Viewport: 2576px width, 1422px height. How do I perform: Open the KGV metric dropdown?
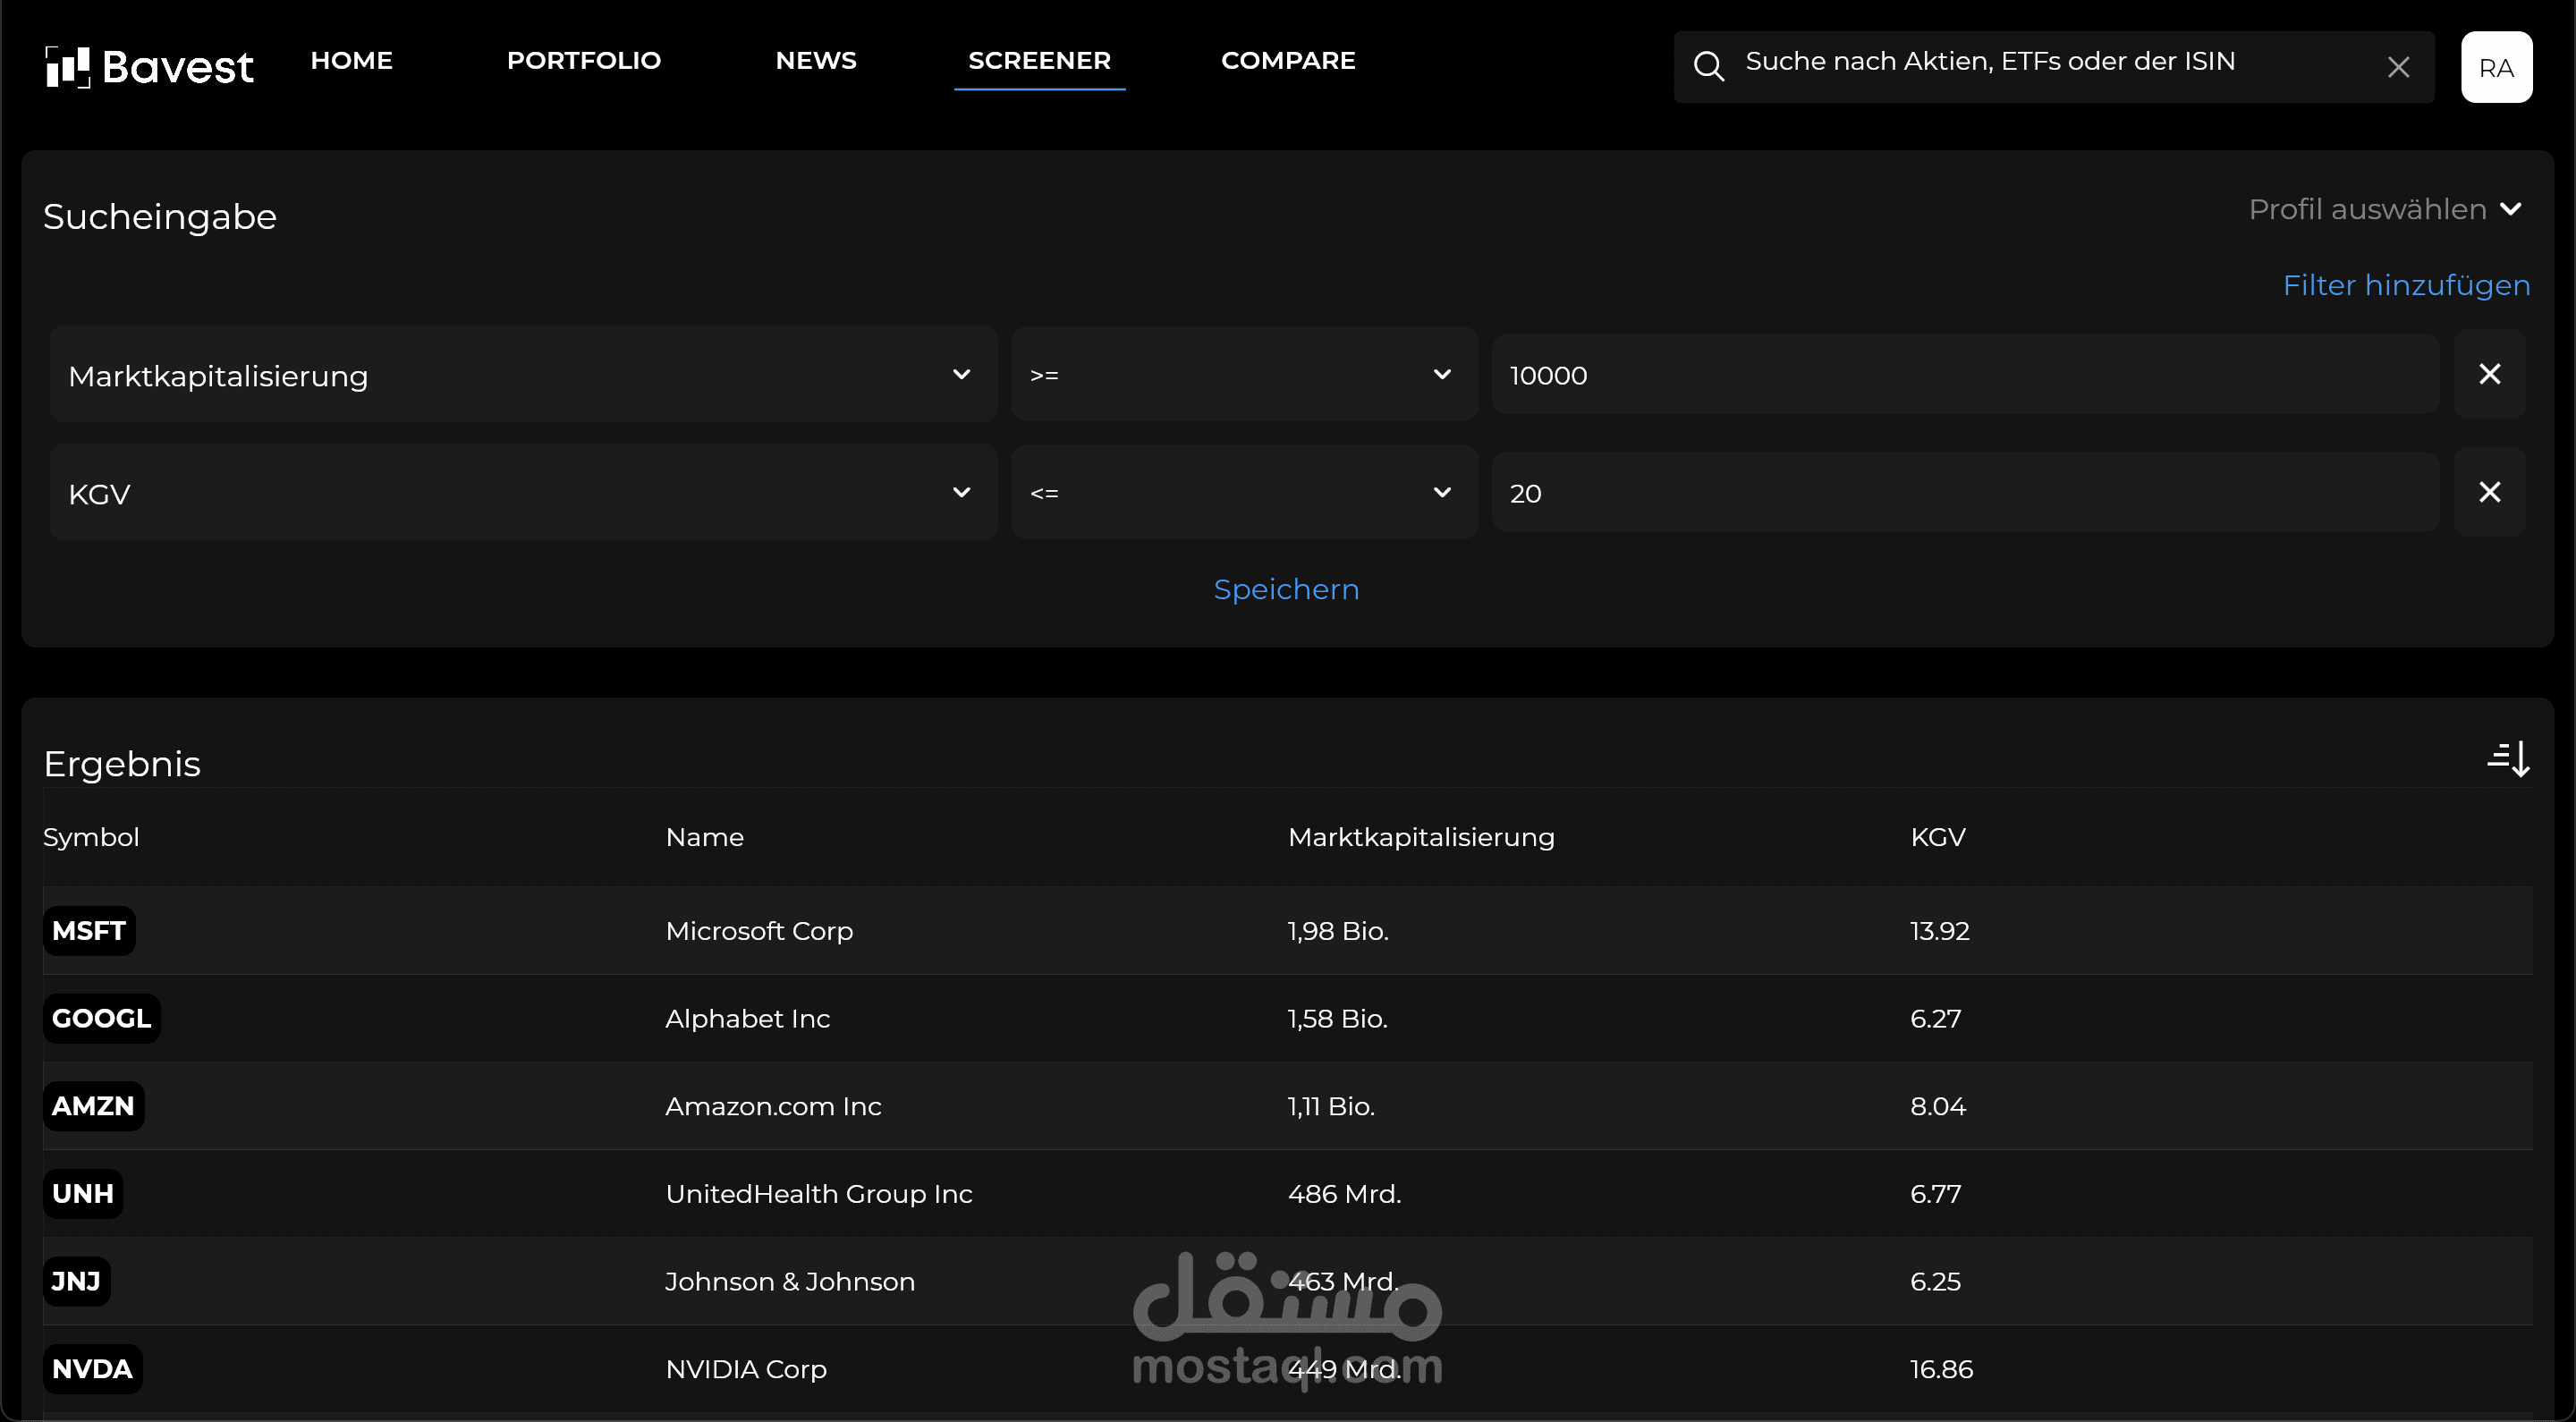(522, 493)
